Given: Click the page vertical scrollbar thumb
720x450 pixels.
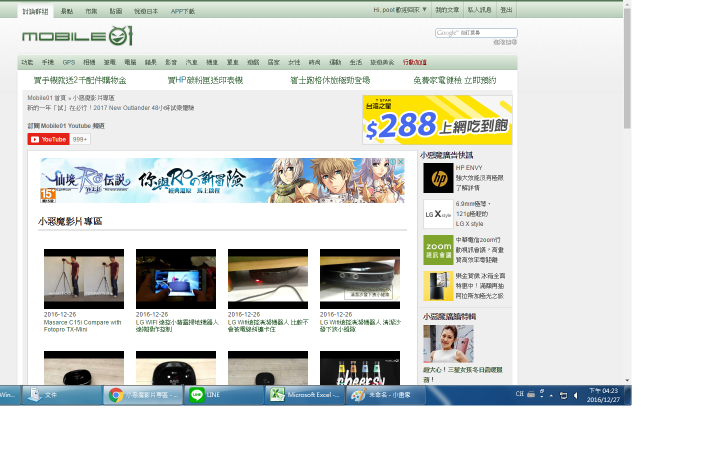Looking at the screenshot, I should (627, 68).
